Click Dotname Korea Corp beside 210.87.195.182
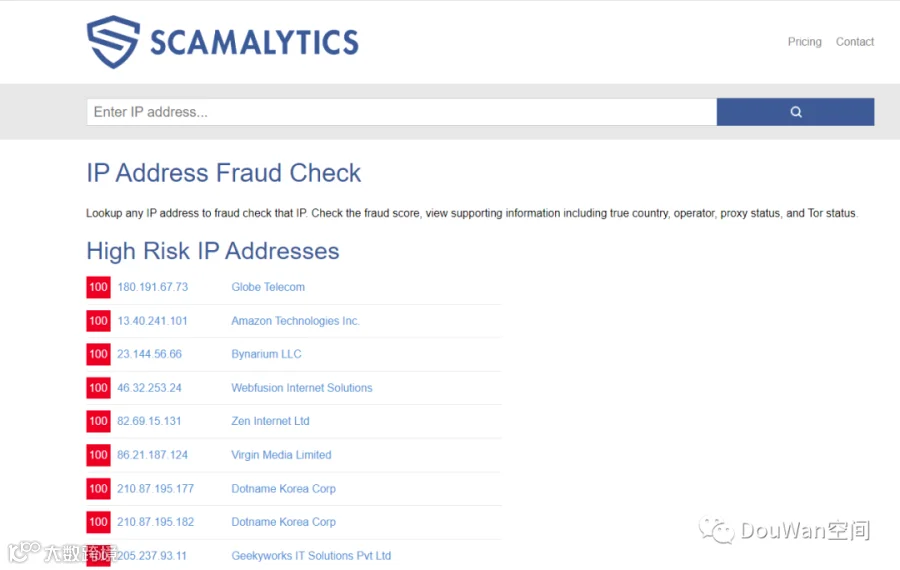 click(284, 522)
